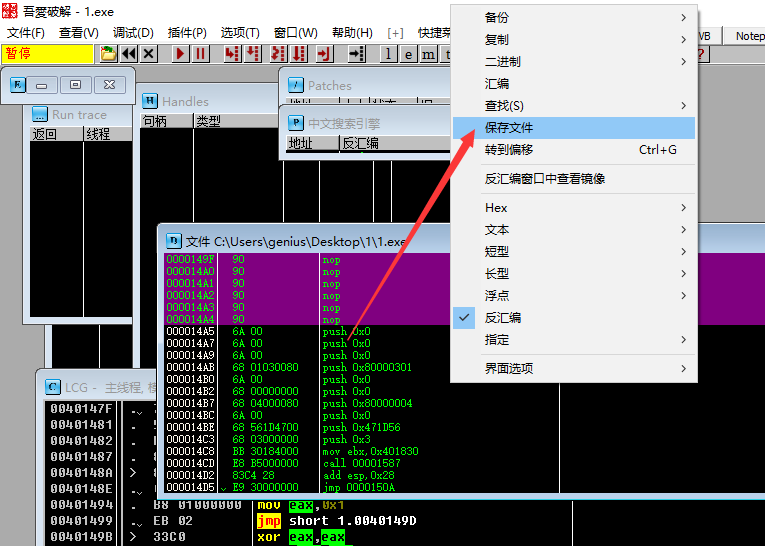Click the trace over toolbar icon
Image resolution: width=765 pixels, height=546 pixels.
299,54
